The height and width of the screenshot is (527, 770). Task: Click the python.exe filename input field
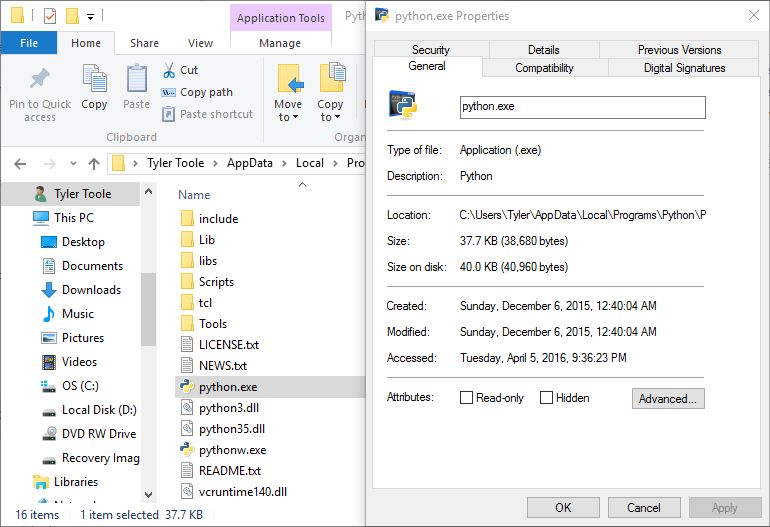(582, 107)
